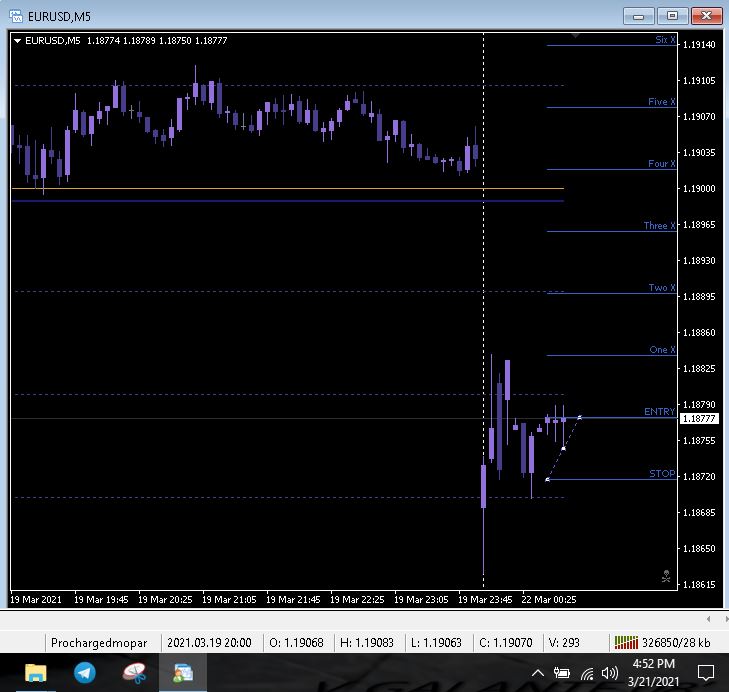Close the EURUSD,M5 chart window
This screenshot has height=692, width=729.
[706, 16]
